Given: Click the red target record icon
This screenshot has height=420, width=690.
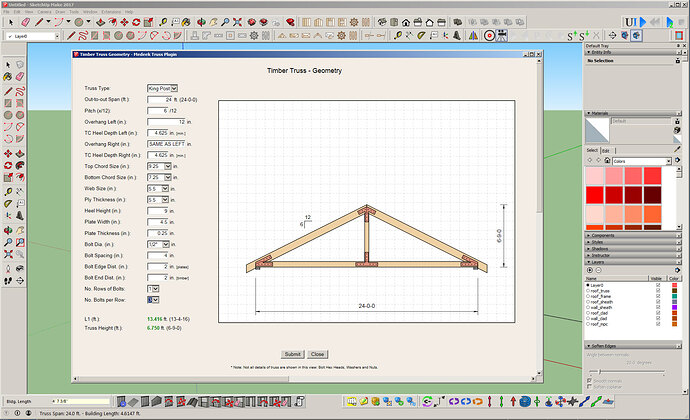Looking at the screenshot, I should 489,36.
